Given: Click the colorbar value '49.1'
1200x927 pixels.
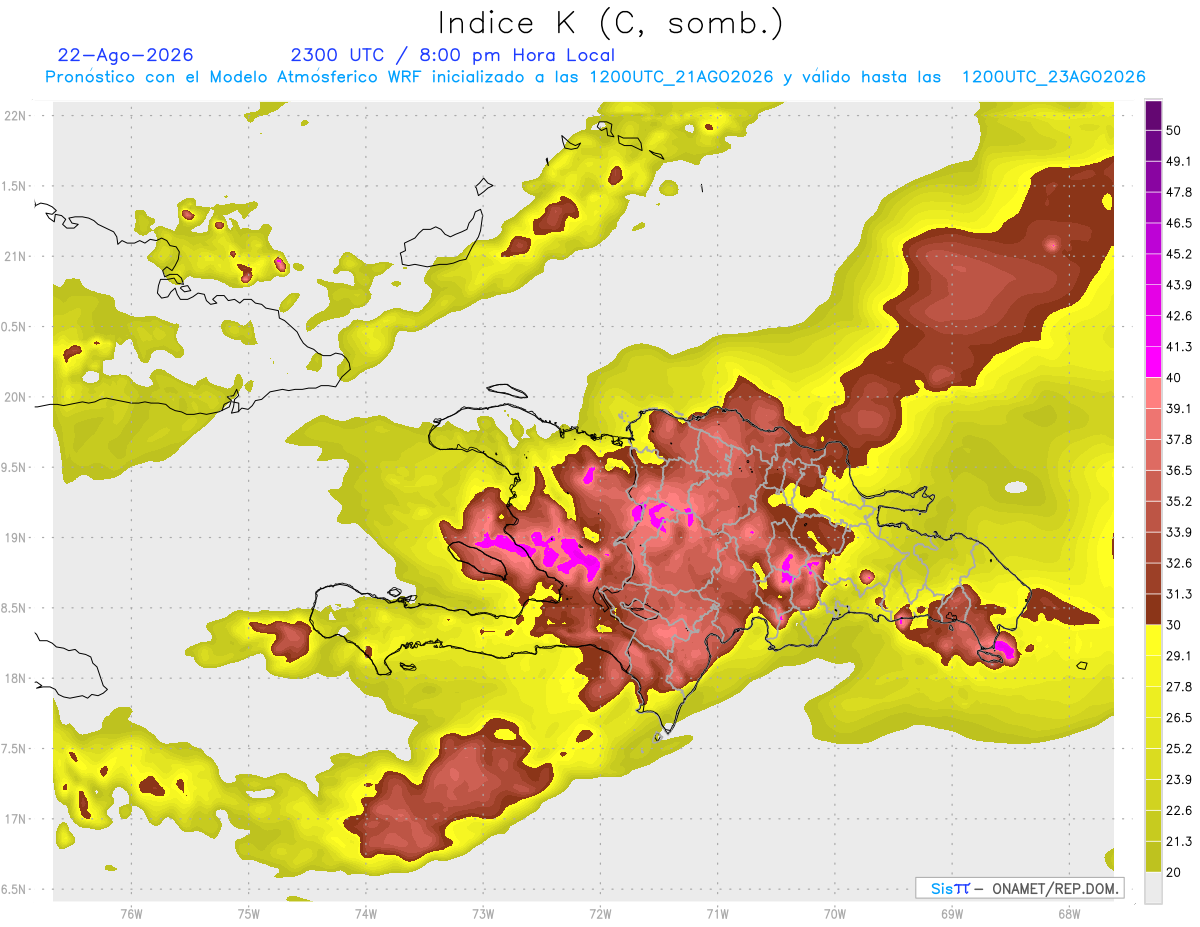Looking at the screenshot, I should 1178,161.
